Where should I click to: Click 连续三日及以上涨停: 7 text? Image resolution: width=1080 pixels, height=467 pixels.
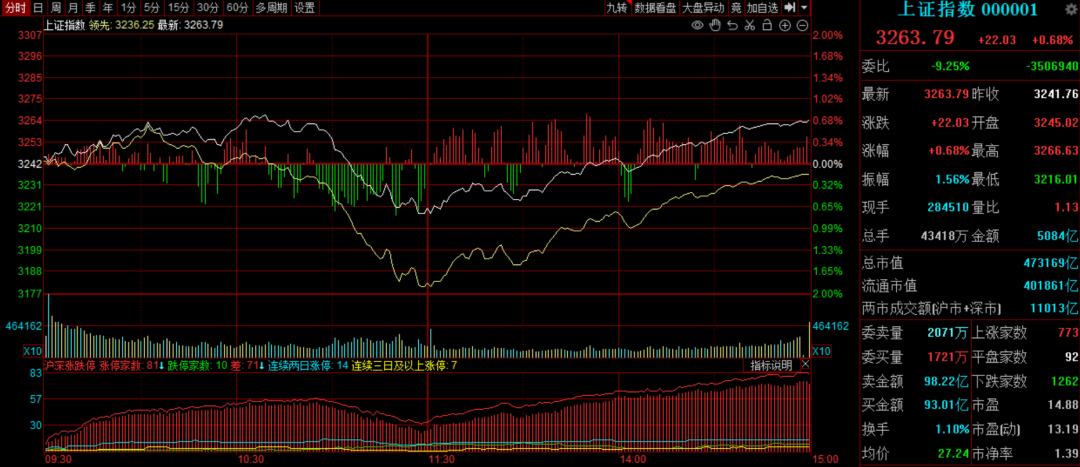404,365
